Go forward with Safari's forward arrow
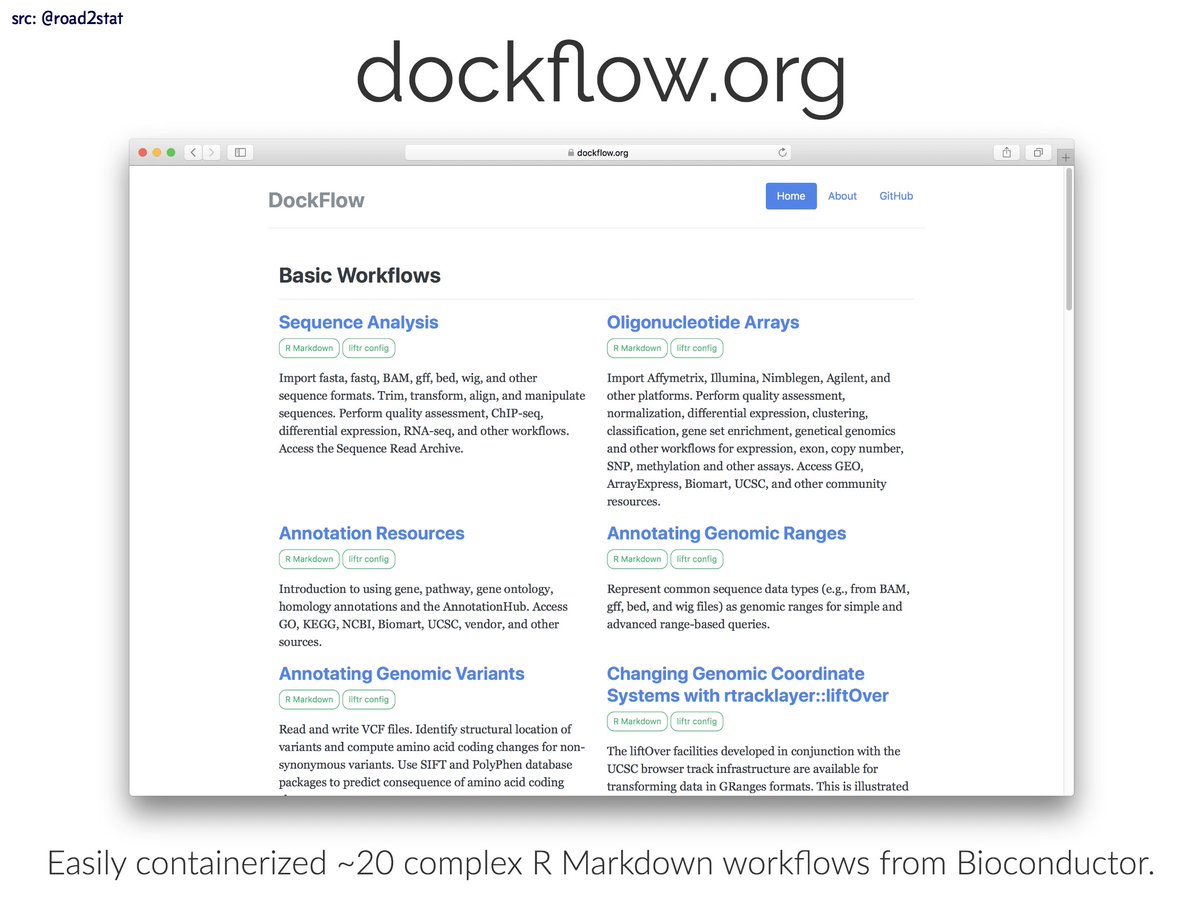1200x901 pixels. point(211,153)
